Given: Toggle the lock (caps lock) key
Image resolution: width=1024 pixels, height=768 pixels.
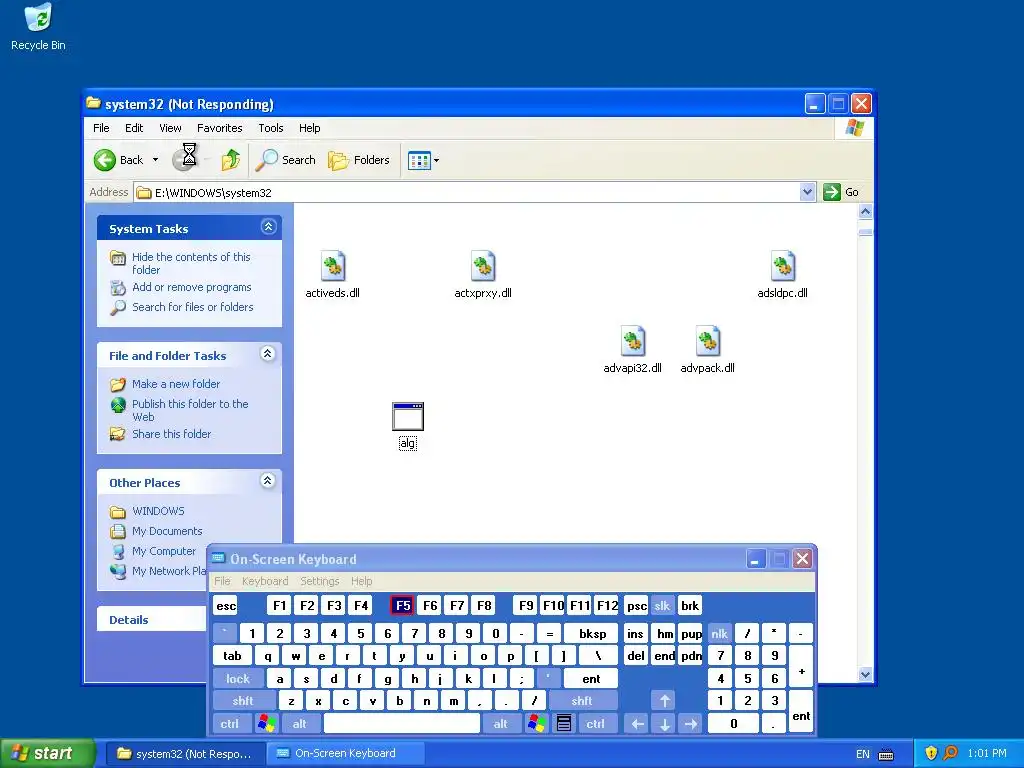Looking at the screenshot, I should click(238, 679).
